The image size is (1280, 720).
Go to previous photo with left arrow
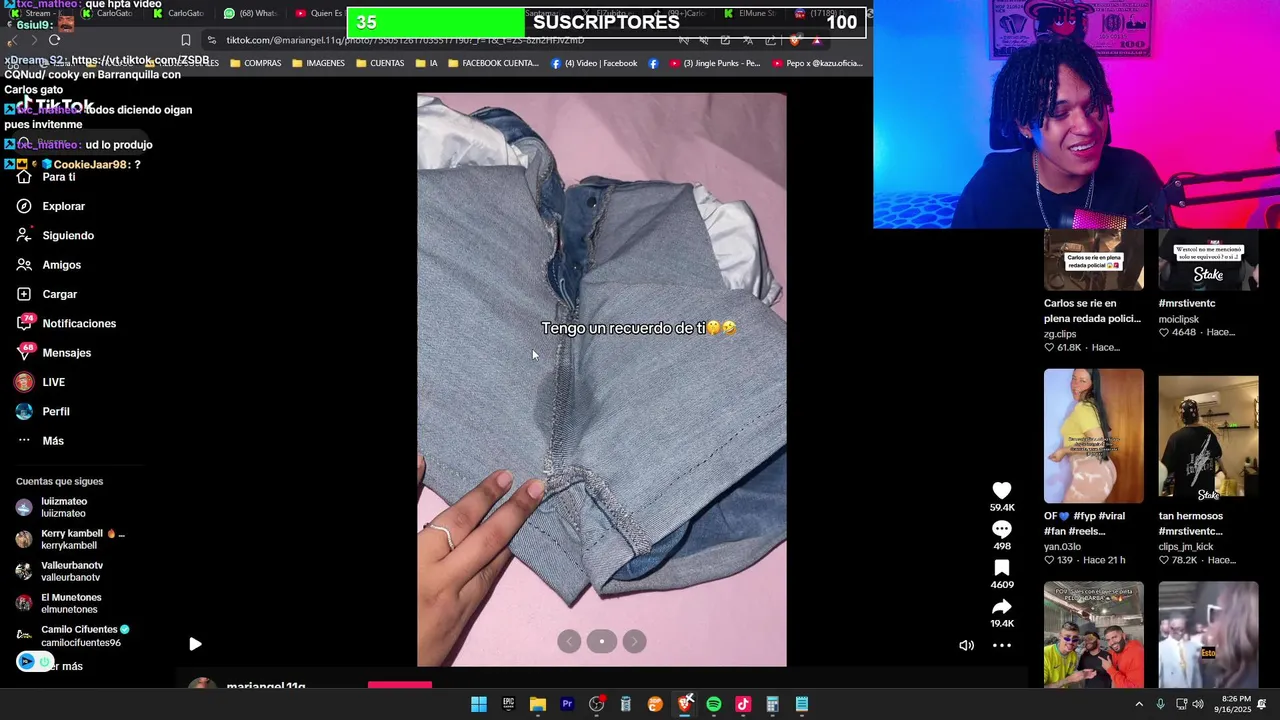pyautogui.click(x=569, y=642)
